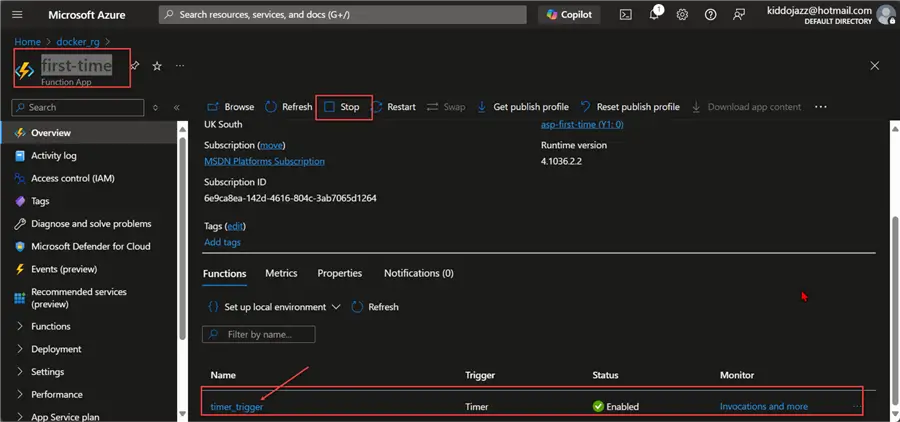900x422 pixels.
Task: Click Refresh in the top command bar
Action: point(289,107)
